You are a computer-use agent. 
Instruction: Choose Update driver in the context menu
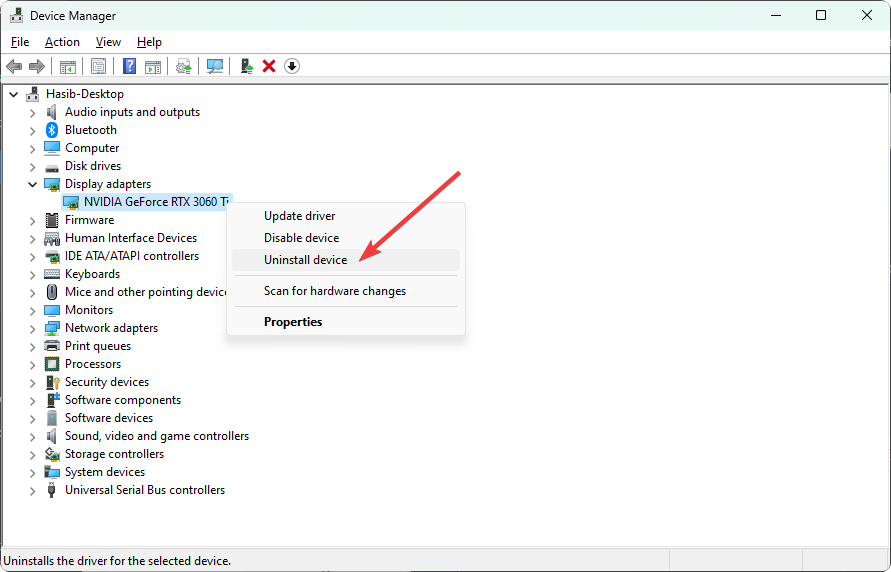coord(299,216)
